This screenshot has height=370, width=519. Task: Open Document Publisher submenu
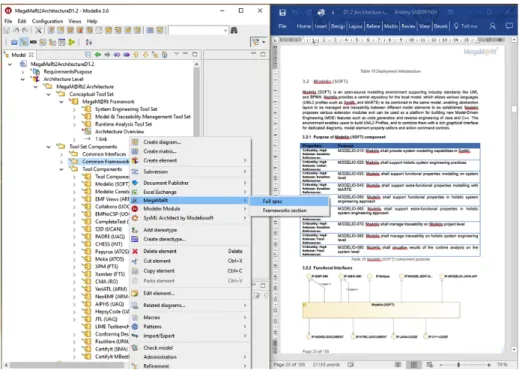tap(191, 183)
